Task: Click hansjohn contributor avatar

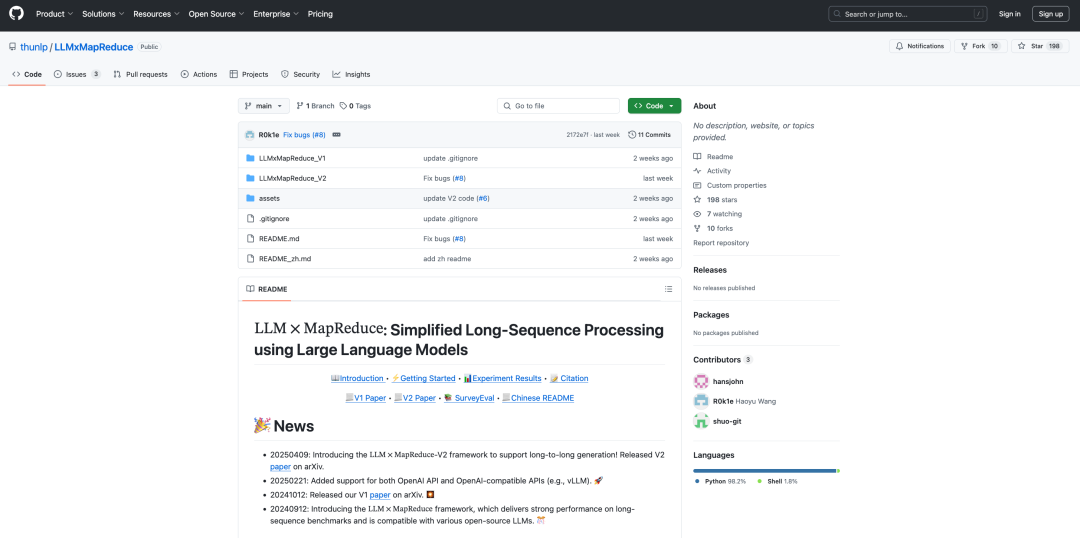Action: pyautogui.click(x=700, y=381)
